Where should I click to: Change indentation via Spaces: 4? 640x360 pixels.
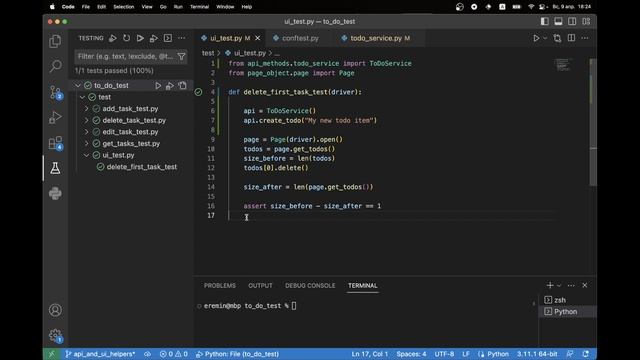point(411,354)
